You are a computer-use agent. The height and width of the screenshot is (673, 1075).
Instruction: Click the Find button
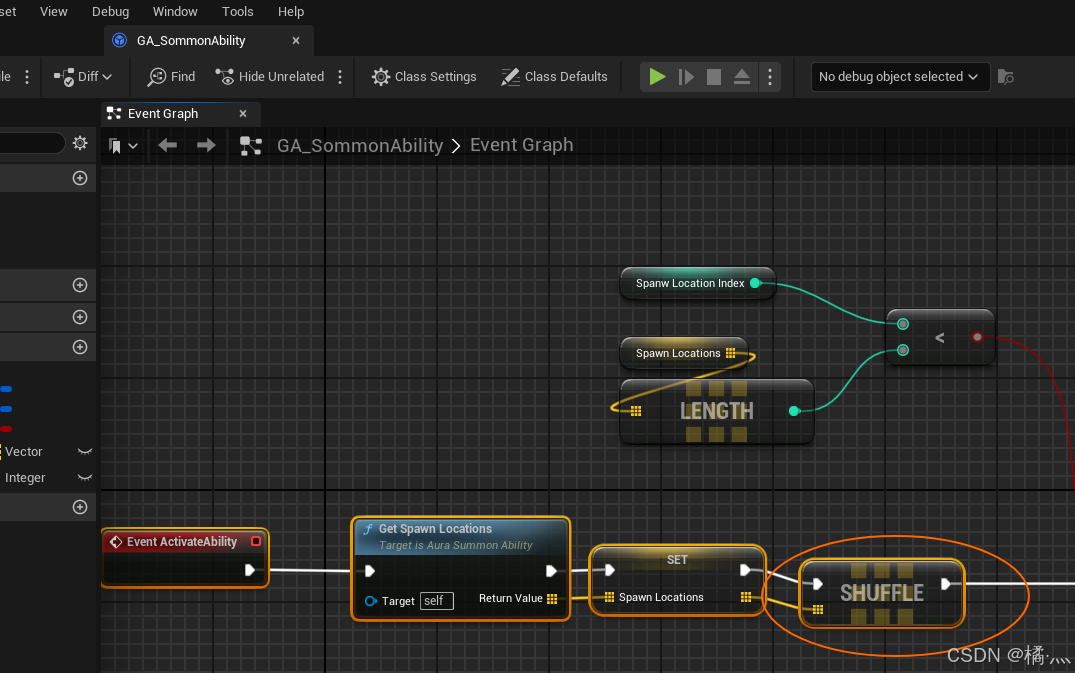click(x=171, y=77)
